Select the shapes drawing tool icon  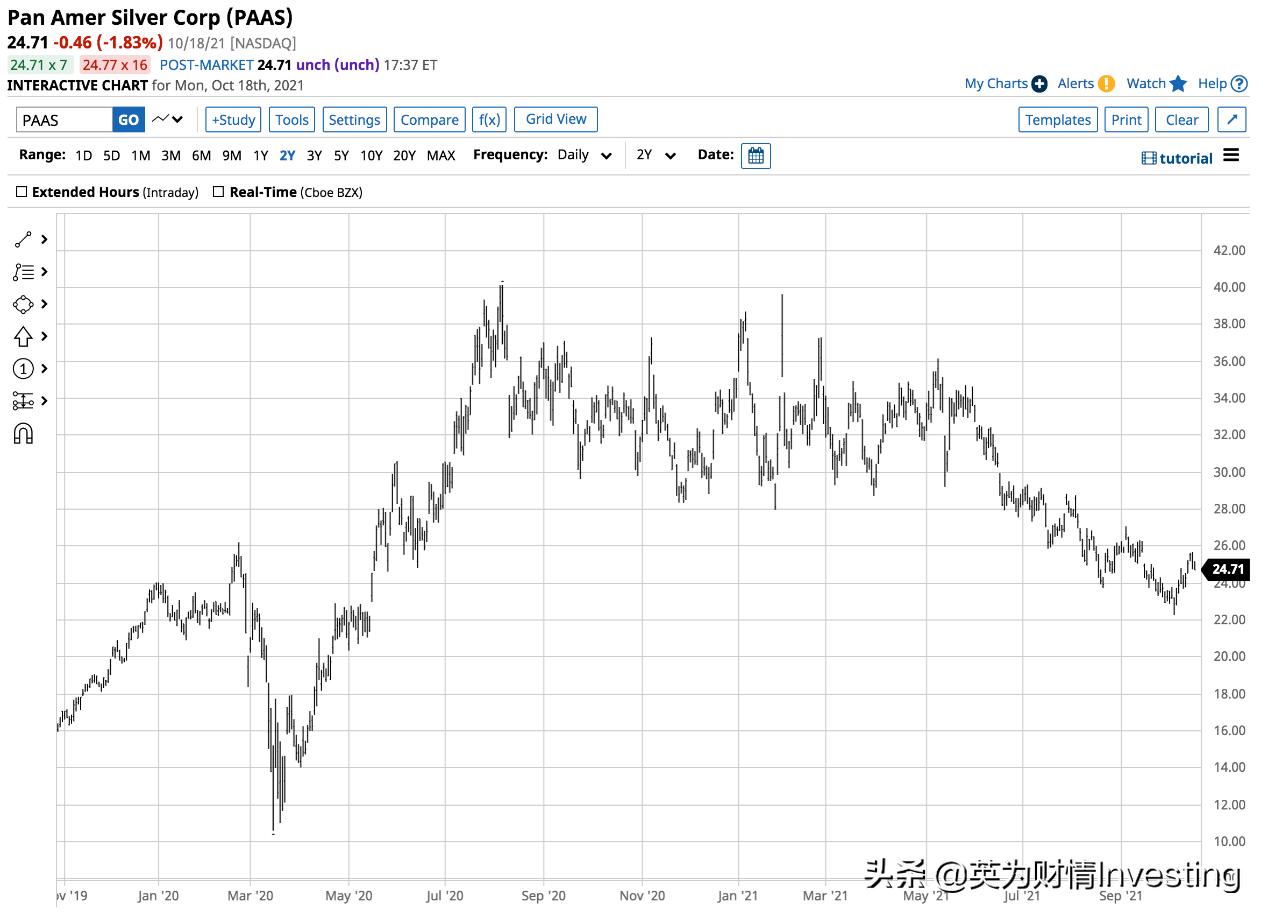point(23,304)
